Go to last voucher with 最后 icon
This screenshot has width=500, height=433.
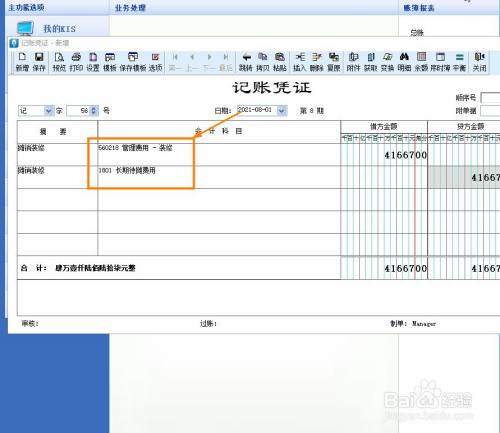point(226,62)
